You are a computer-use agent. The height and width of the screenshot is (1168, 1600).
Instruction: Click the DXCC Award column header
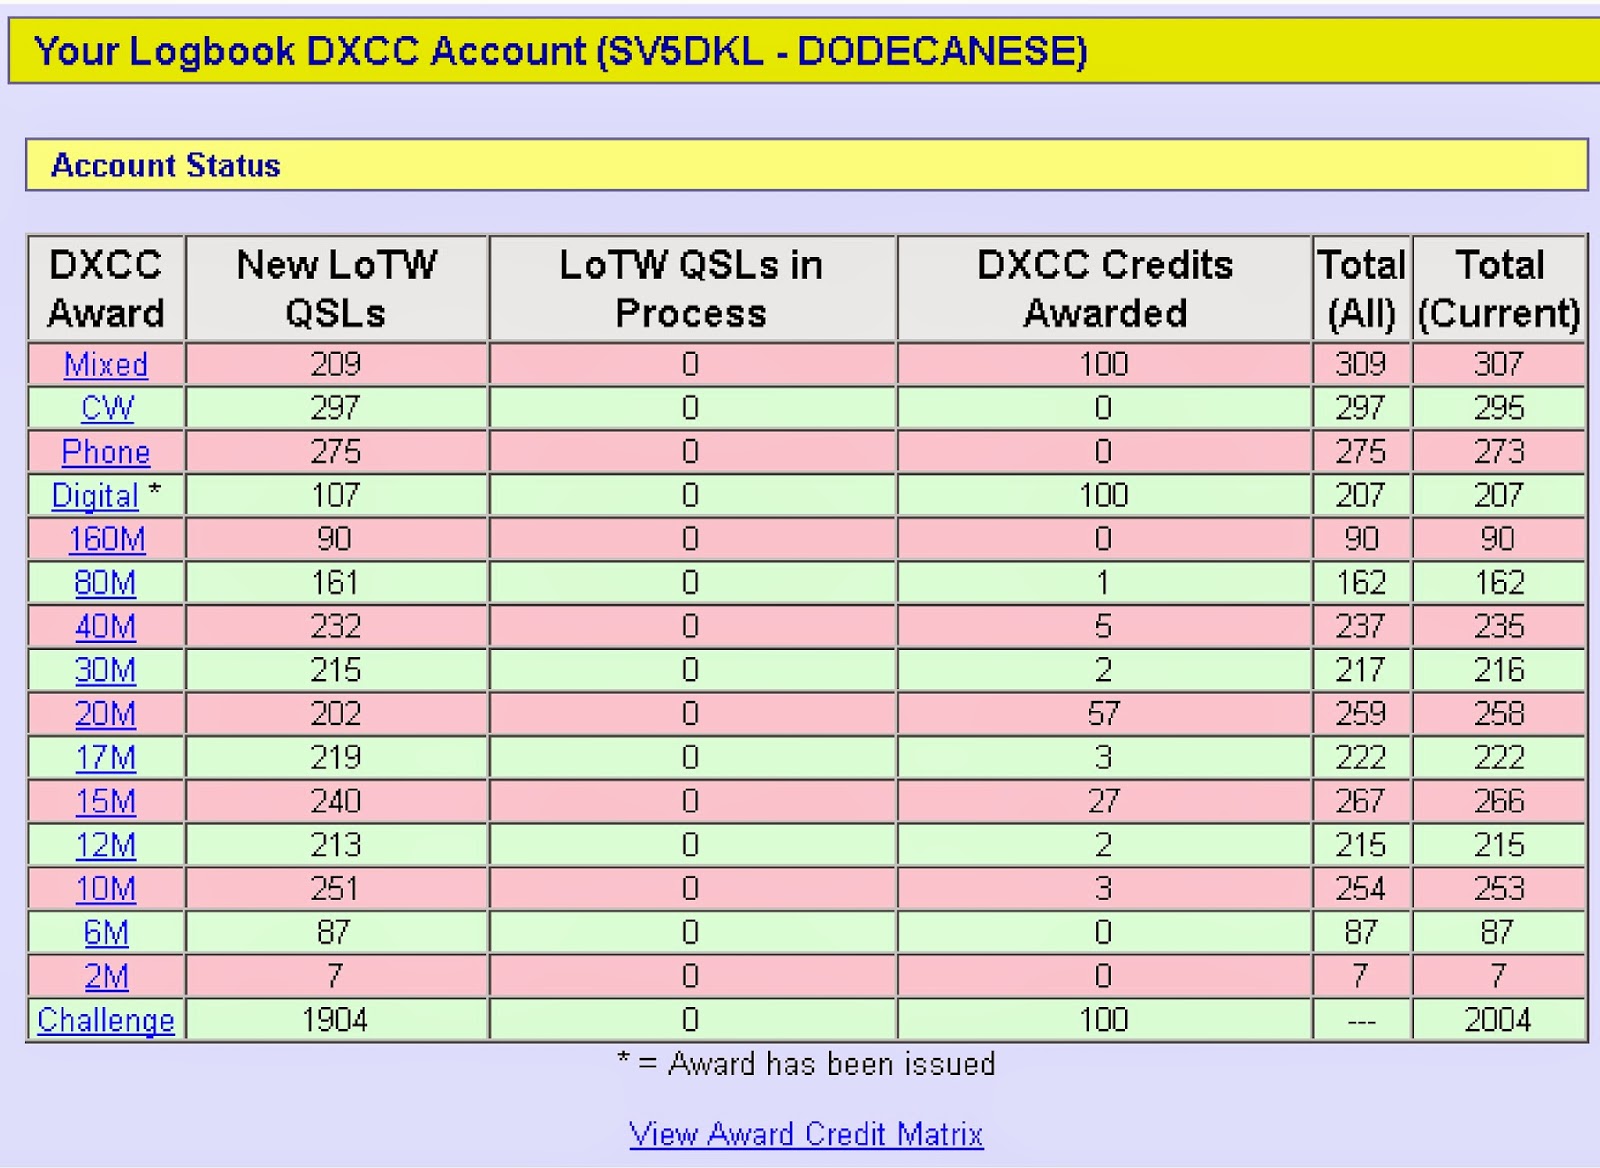click(105, 289)
